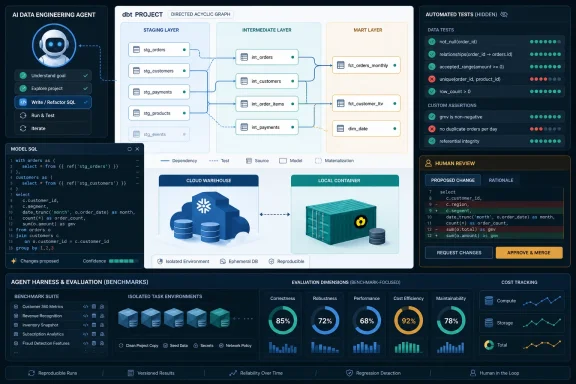This screenshot has width=576, height=384.
Task: Click the green shipping container illustration
Action: pos(342,222)
